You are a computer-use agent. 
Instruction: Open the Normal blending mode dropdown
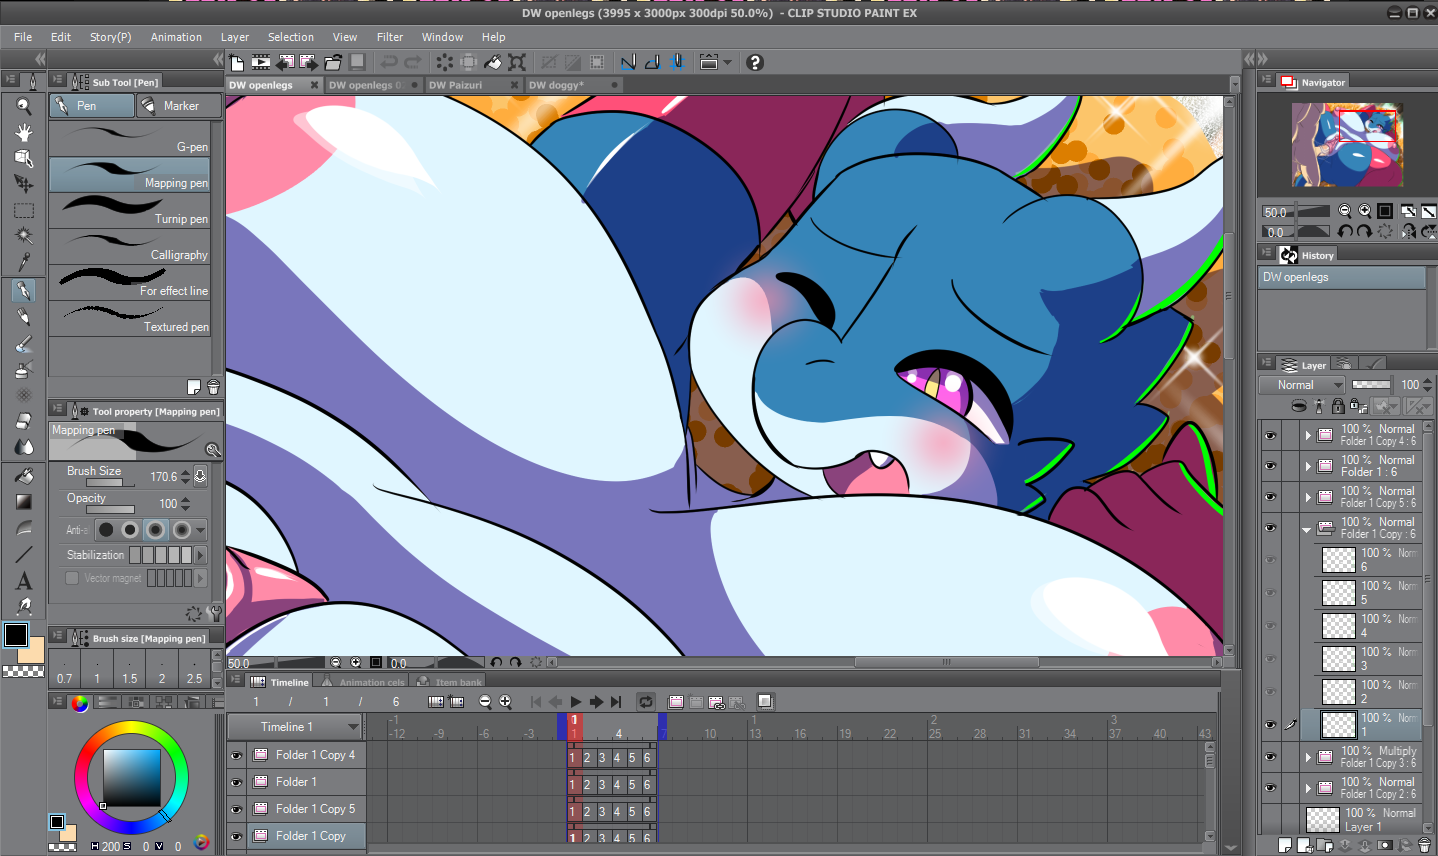point(1302,385)
